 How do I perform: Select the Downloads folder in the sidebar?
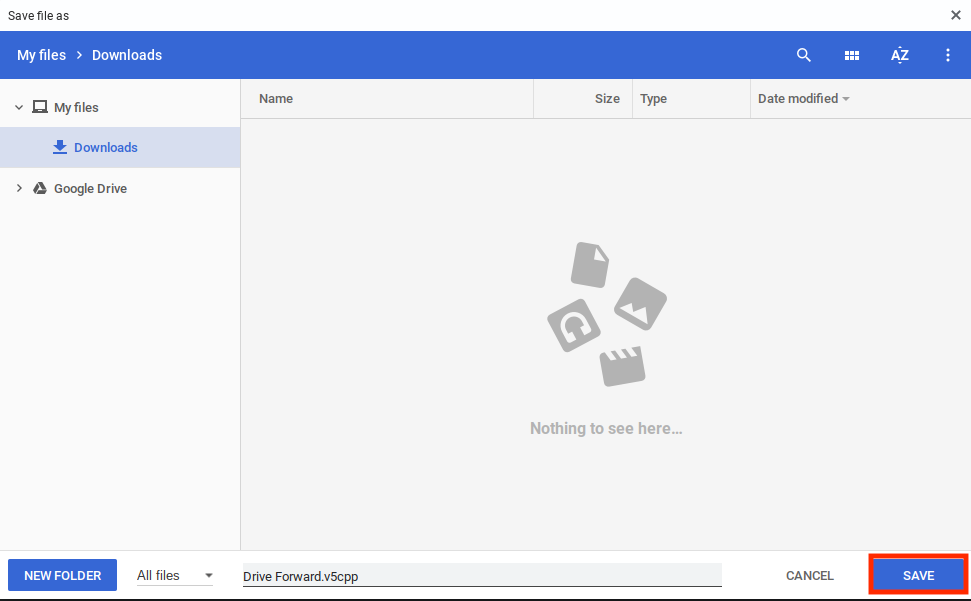(x=106, y=147)
